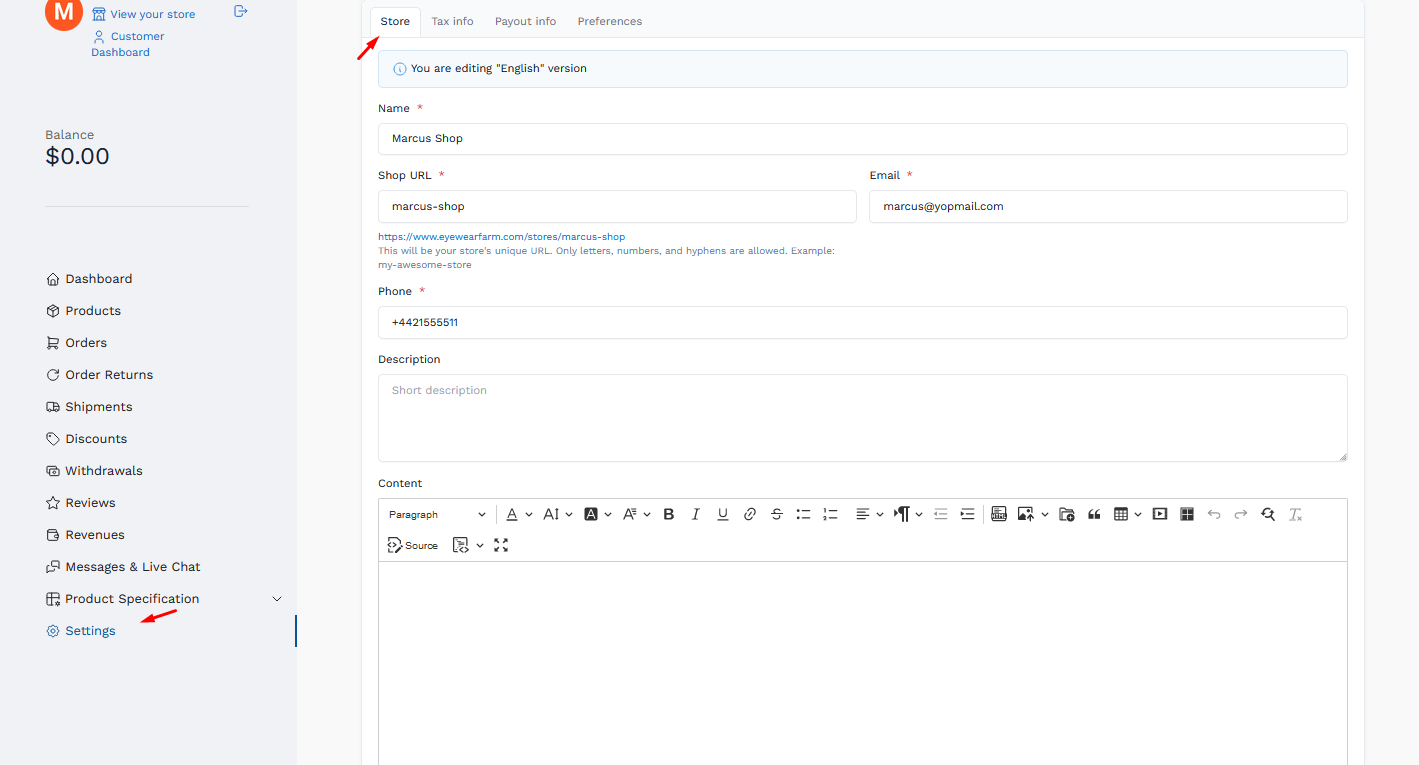Viewport: 1419px width, 765px height.
Task: Open the font size dropdown
Action: pyautogui.click(x=557, y=514)
